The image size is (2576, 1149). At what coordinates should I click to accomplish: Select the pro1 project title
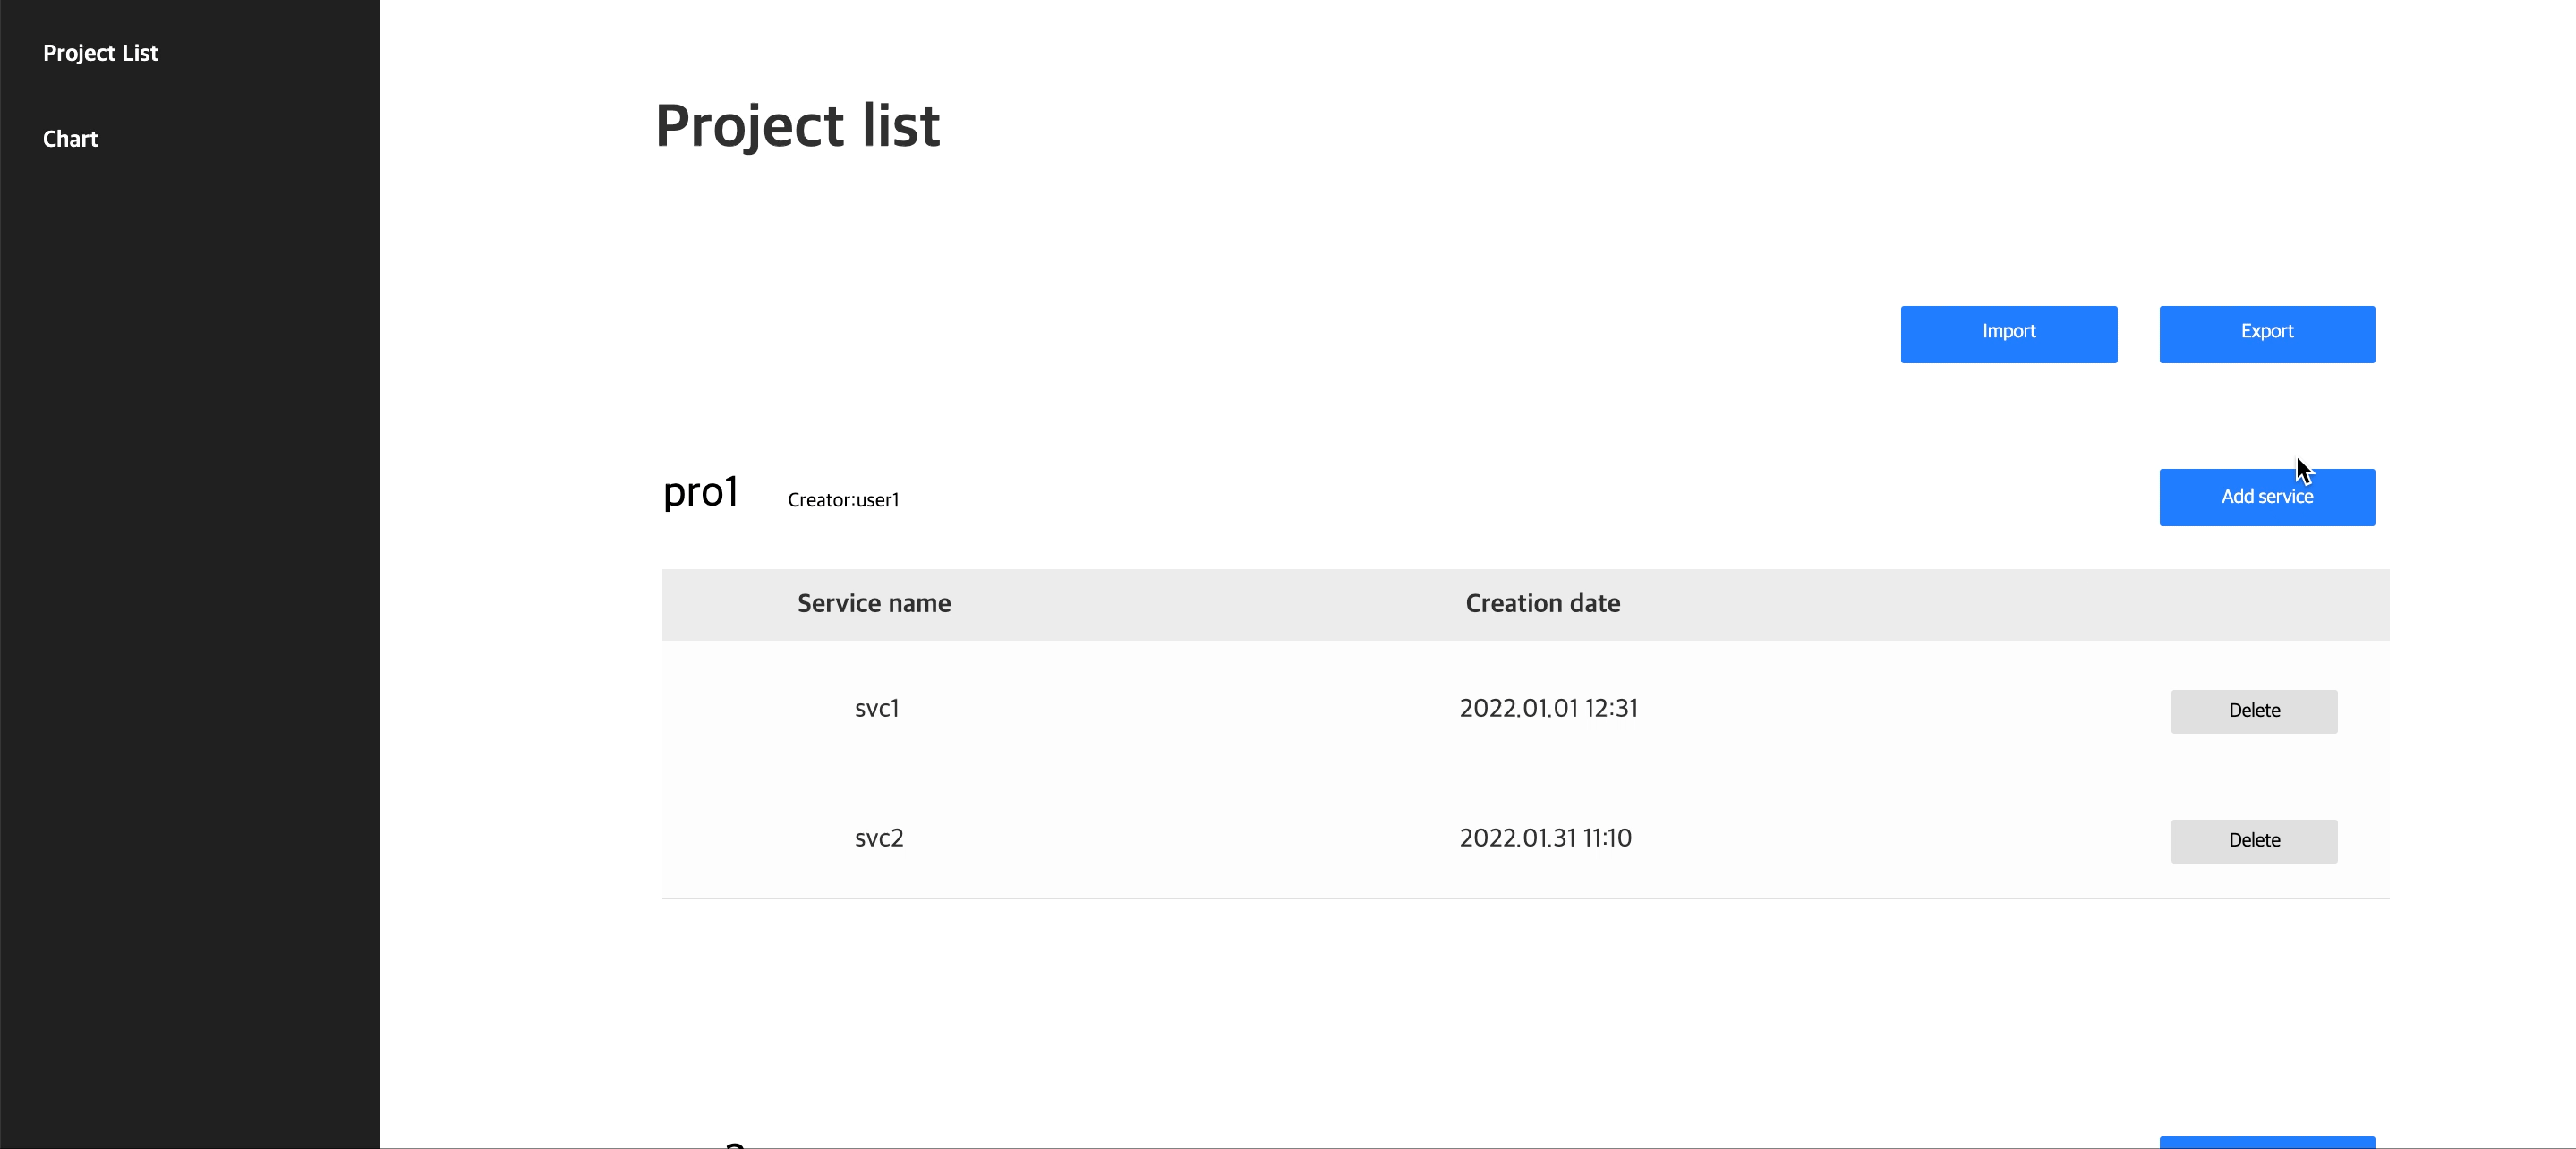(x=701, y=492)
